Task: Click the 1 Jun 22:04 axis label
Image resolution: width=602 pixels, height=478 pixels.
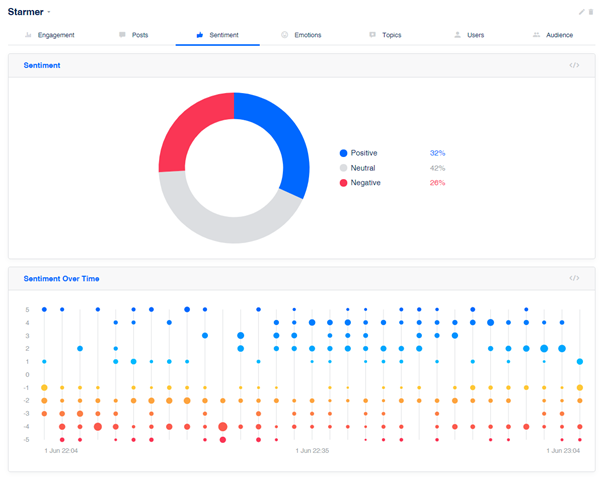Action: 61,451
